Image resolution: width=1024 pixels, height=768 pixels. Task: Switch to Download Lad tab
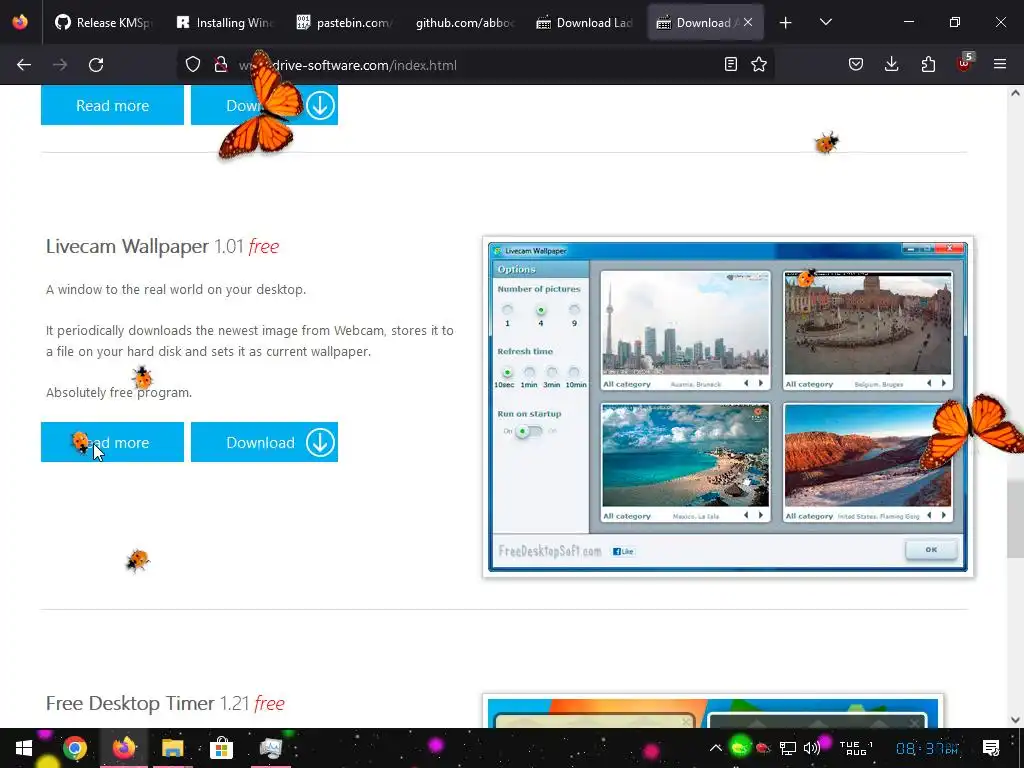tap(585, 23)
